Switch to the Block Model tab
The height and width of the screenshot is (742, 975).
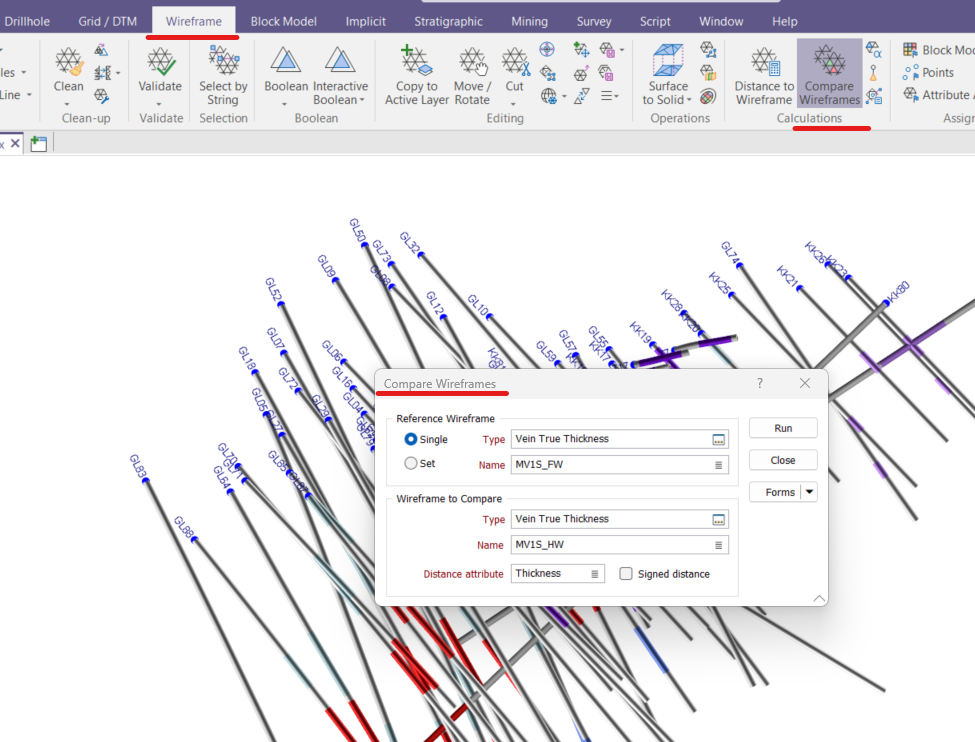pos(283,21)
